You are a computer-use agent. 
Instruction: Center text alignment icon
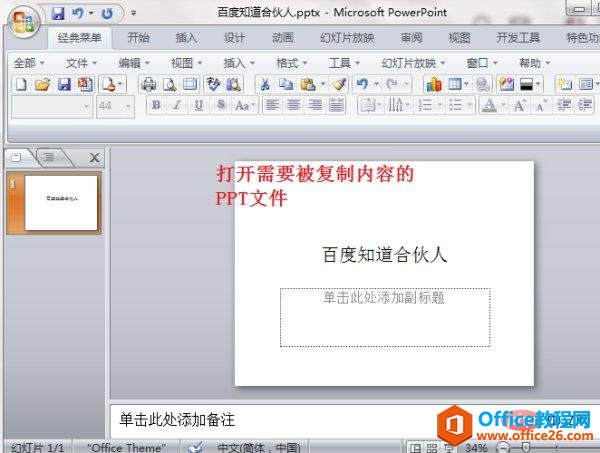point(293,105)
